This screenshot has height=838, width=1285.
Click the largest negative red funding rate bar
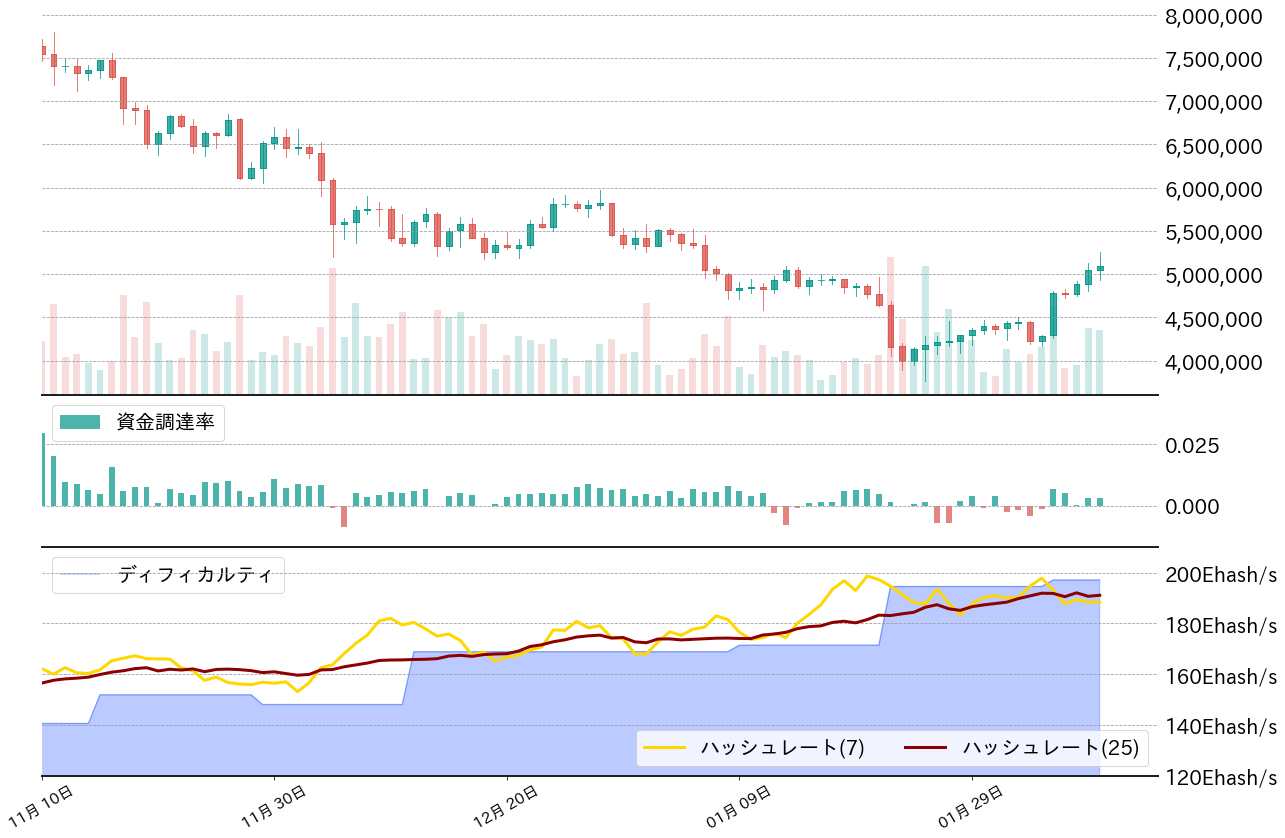click(343, 516)
